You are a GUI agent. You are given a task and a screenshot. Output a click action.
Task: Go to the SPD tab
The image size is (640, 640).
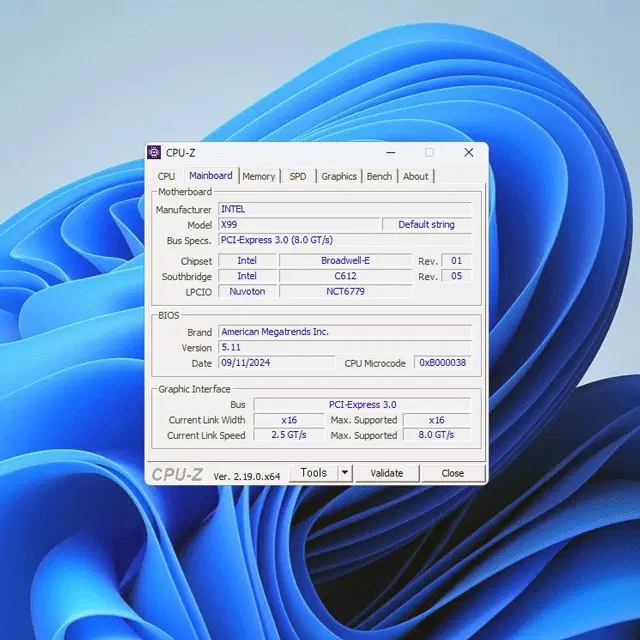[298, 176]
